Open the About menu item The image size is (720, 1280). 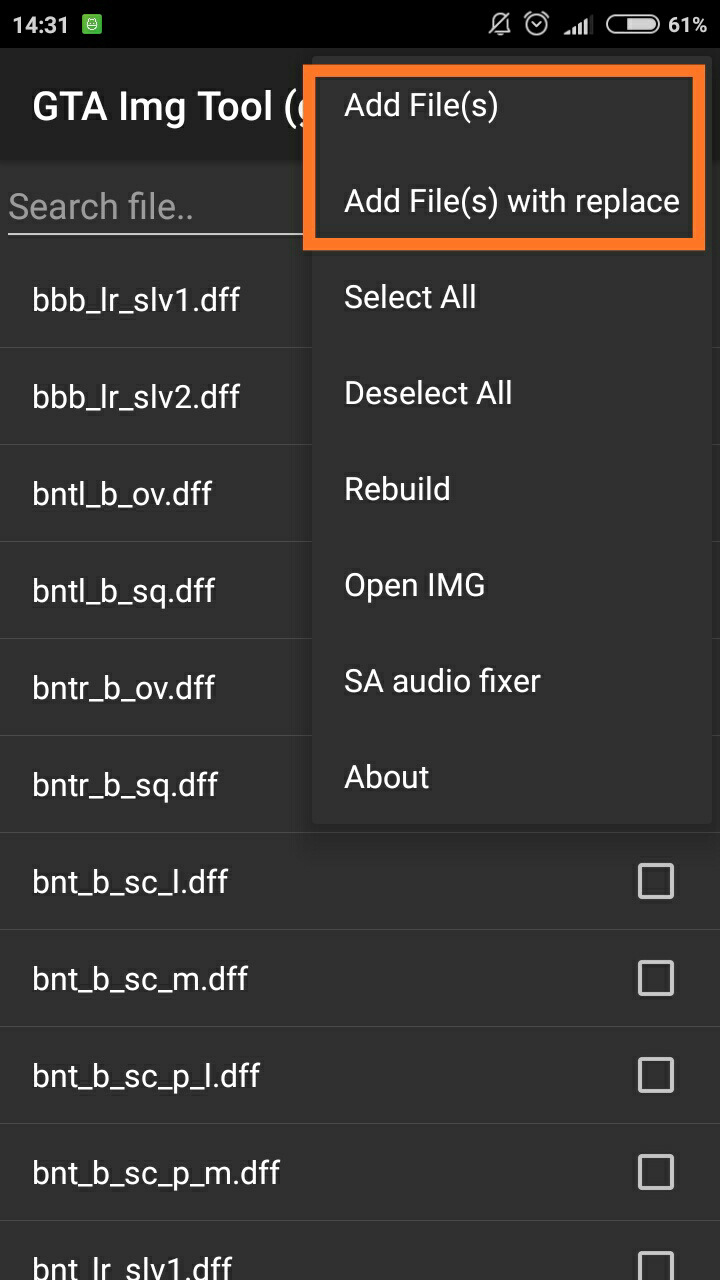[512, 777]
